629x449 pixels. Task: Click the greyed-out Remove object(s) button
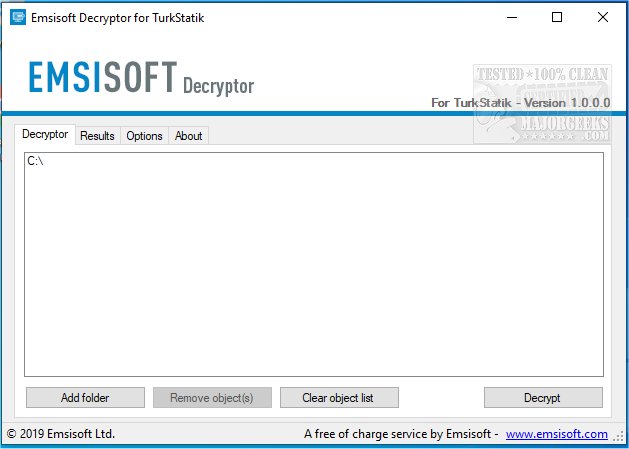pyautogui.click(x=212, y=398)
